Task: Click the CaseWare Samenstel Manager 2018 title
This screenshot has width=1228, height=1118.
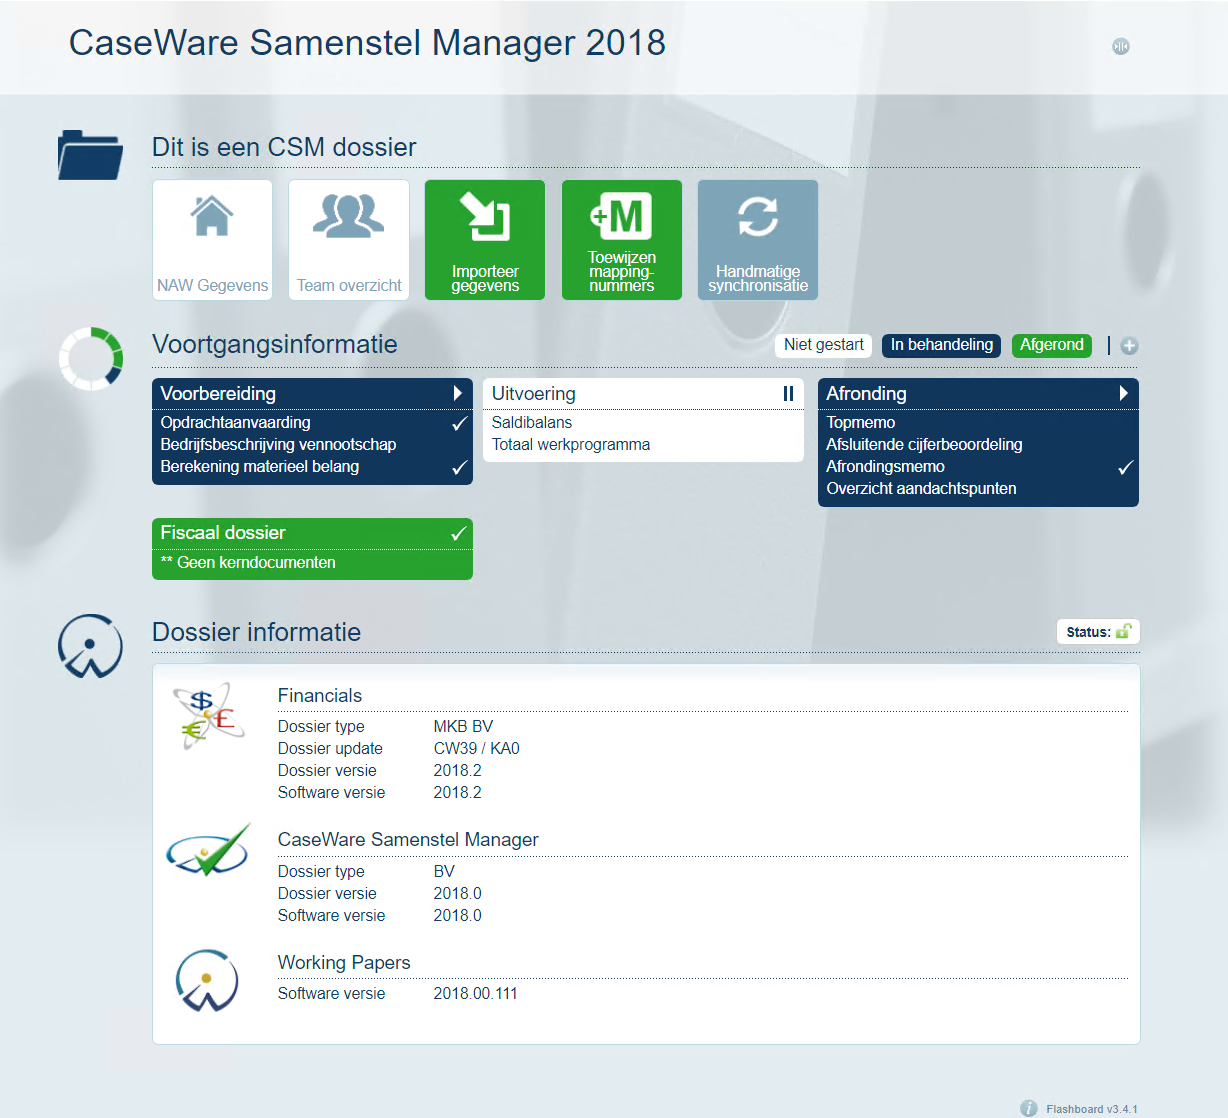Action: pyautogui.click(x=367, y=43)
